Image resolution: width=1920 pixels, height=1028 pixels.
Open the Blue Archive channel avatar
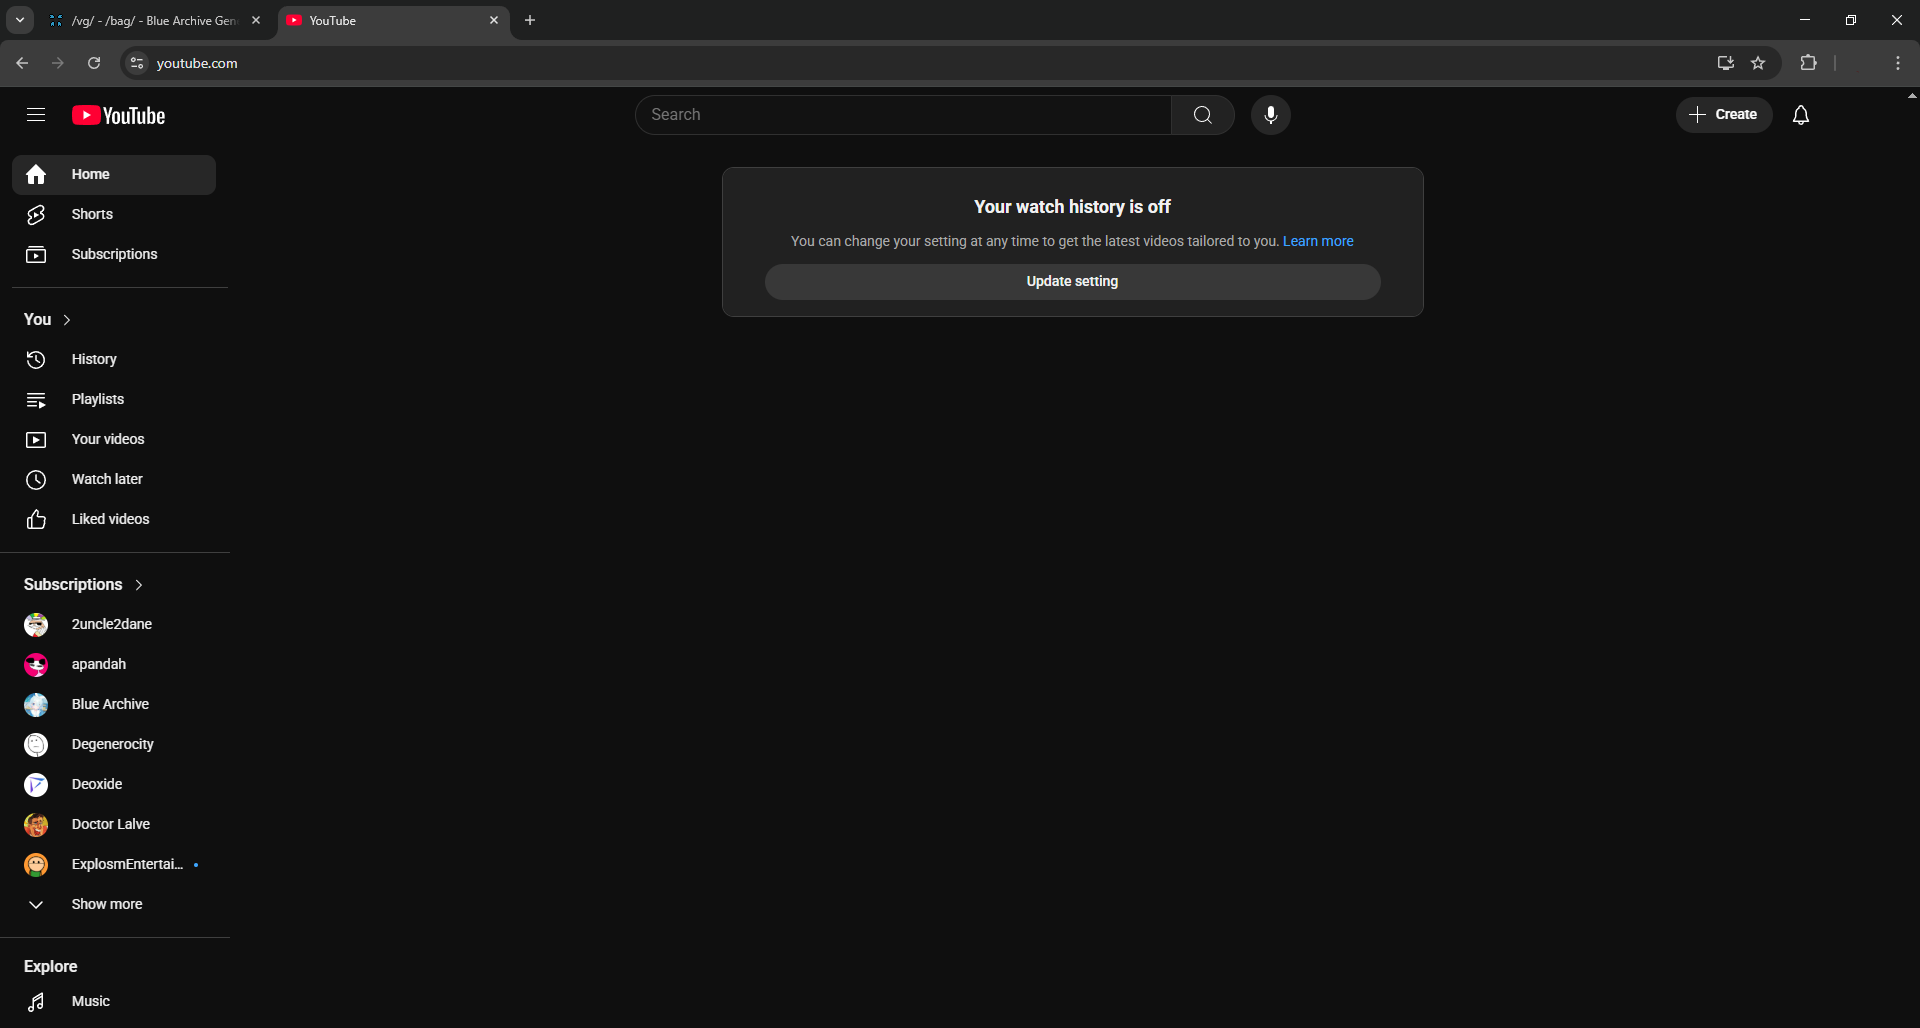[x=36, y=705]
